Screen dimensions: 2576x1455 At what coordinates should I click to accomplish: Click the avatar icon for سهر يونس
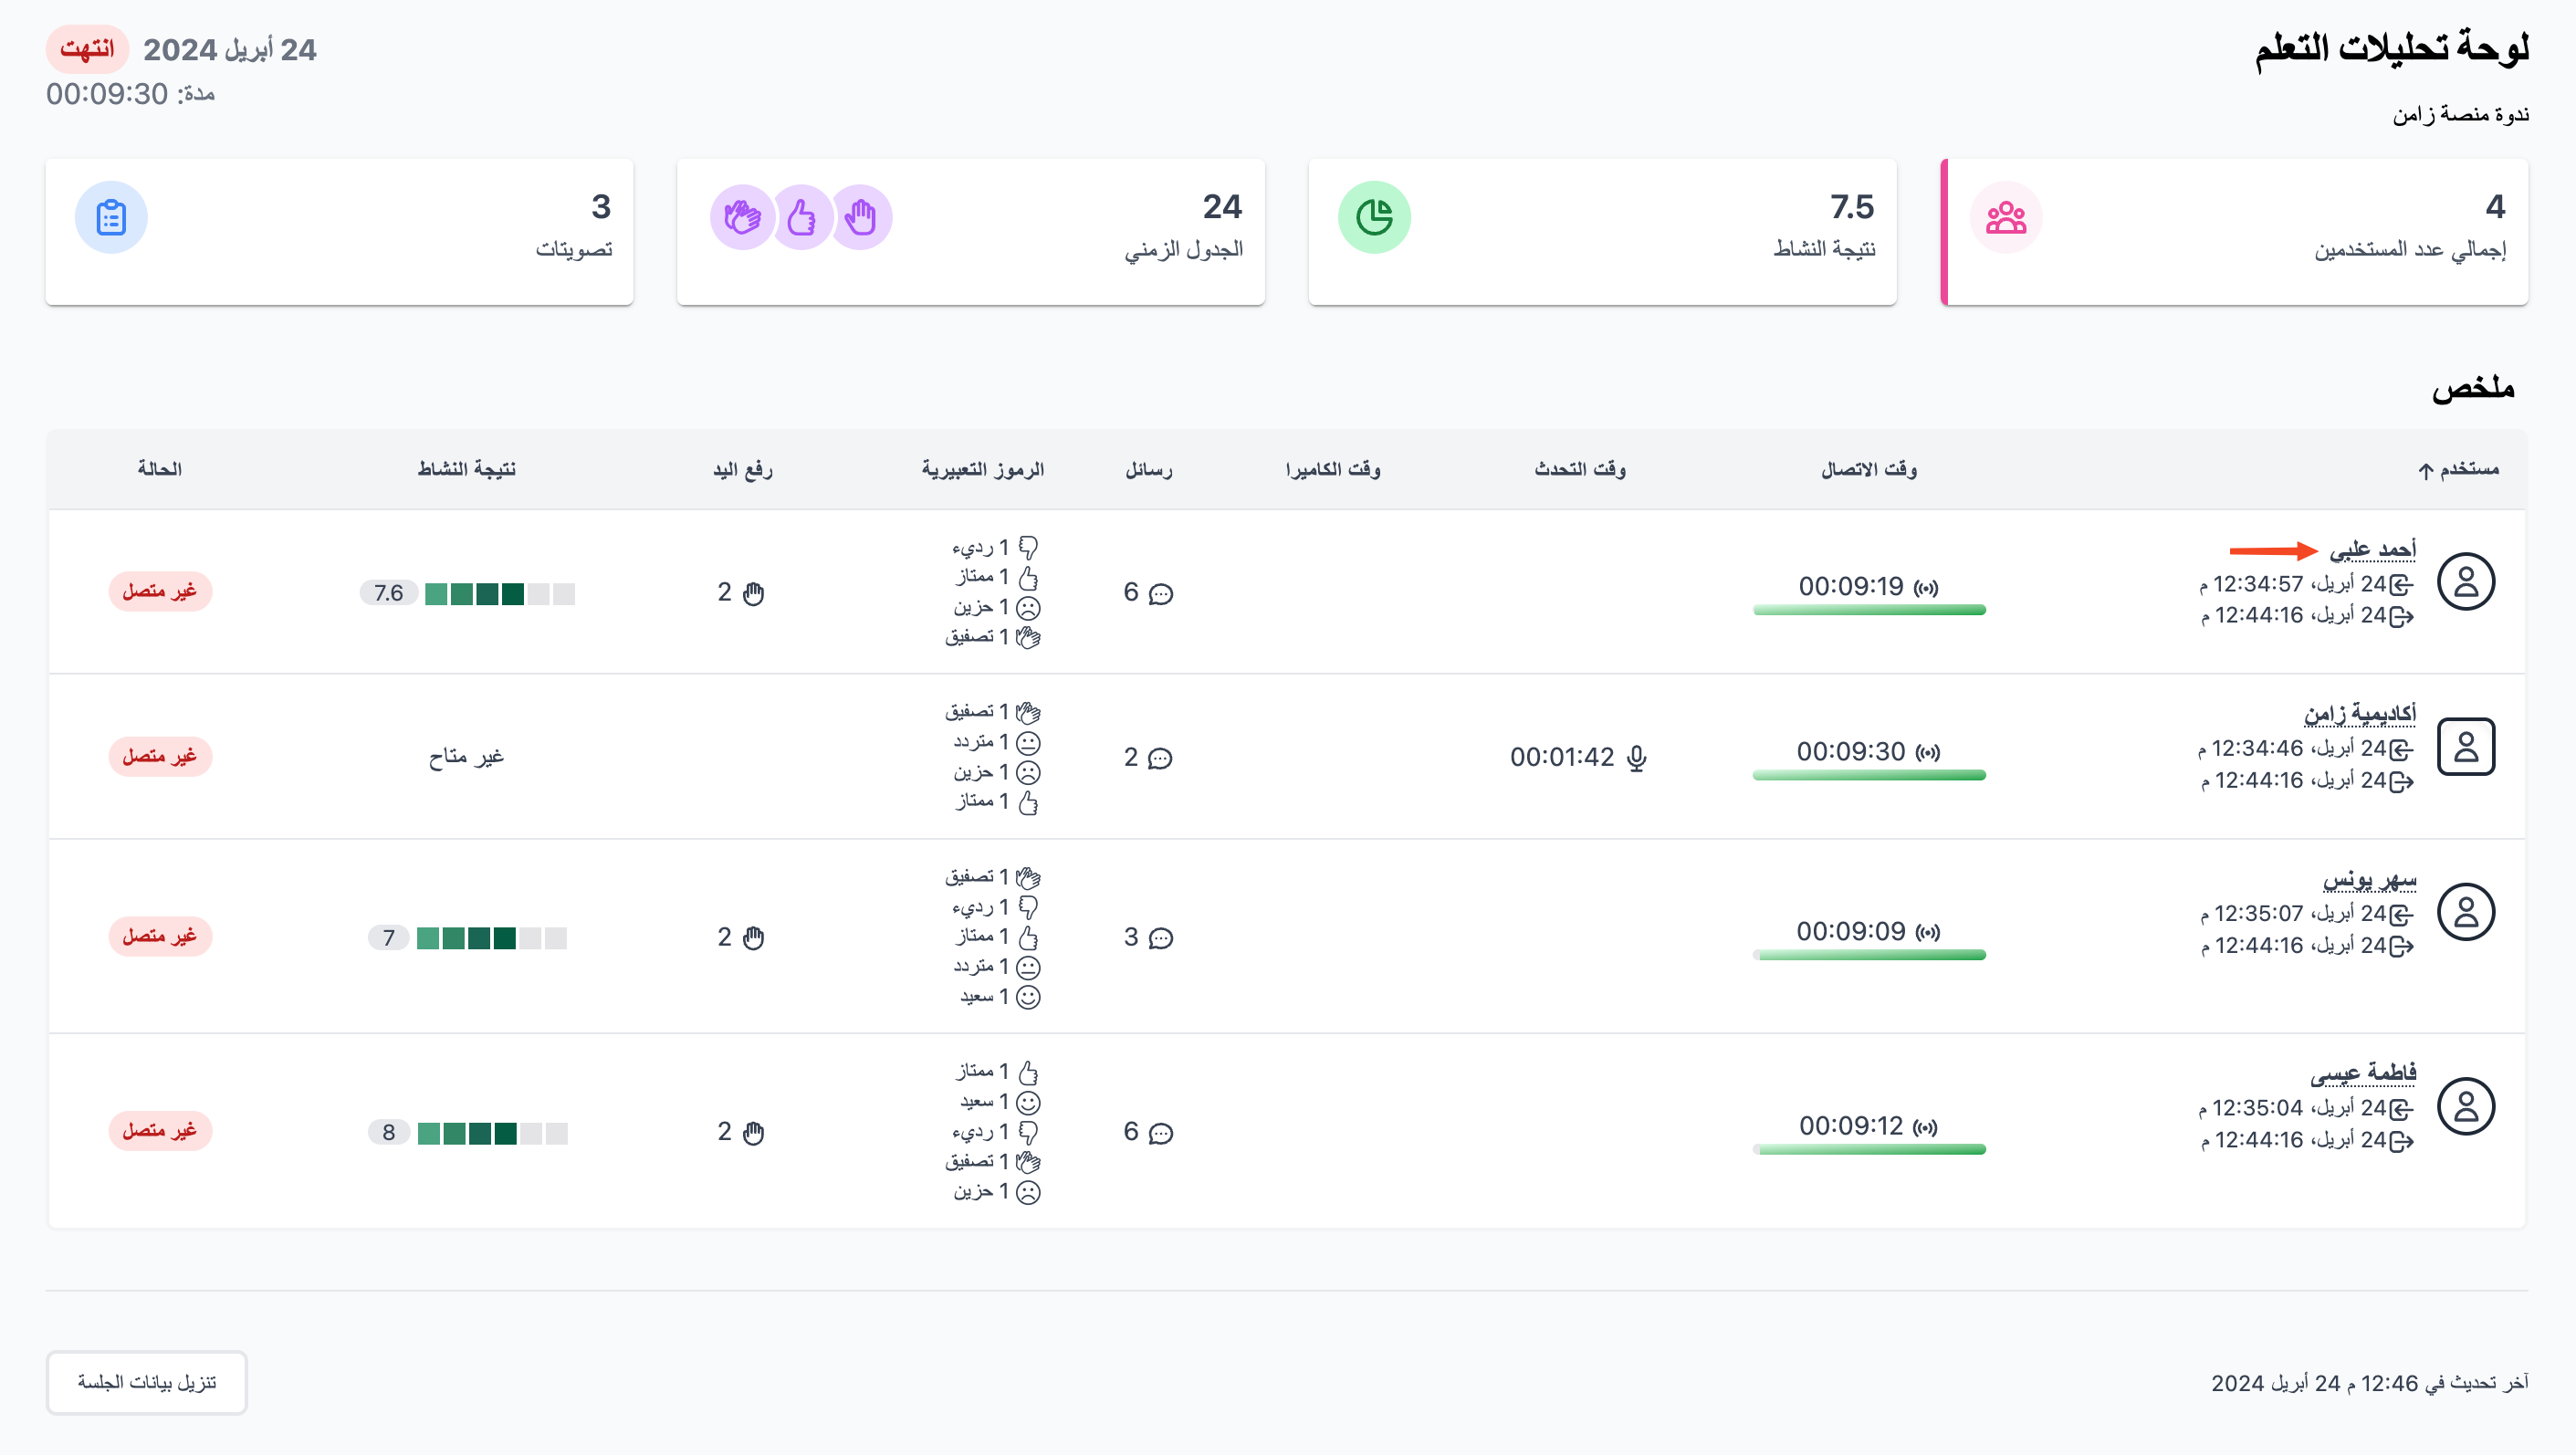tap(2466, 912)
